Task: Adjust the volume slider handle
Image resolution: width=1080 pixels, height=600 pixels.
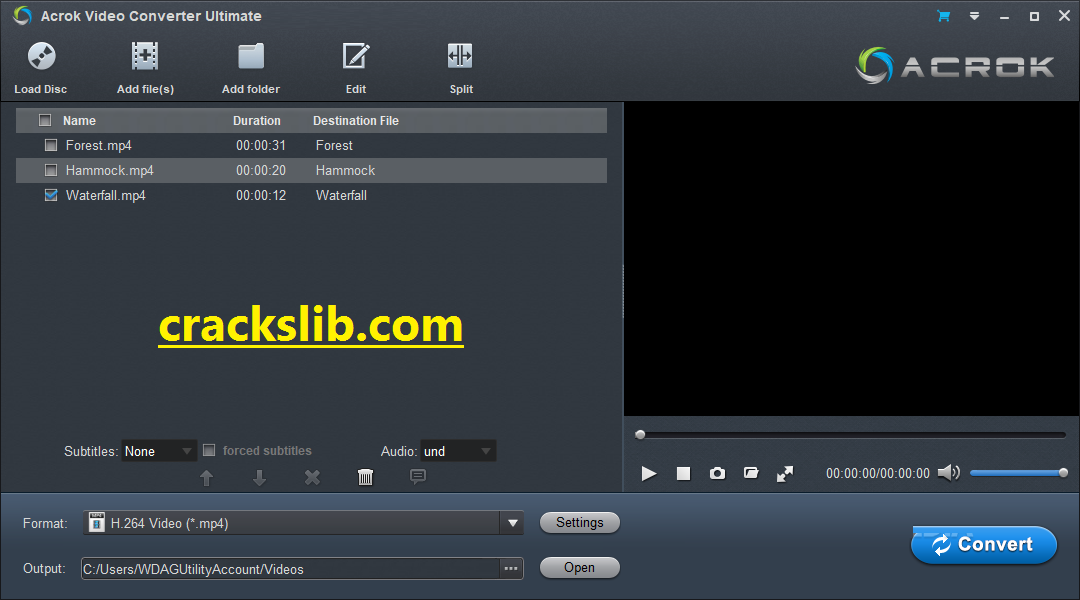Action: click(1063, 473)
